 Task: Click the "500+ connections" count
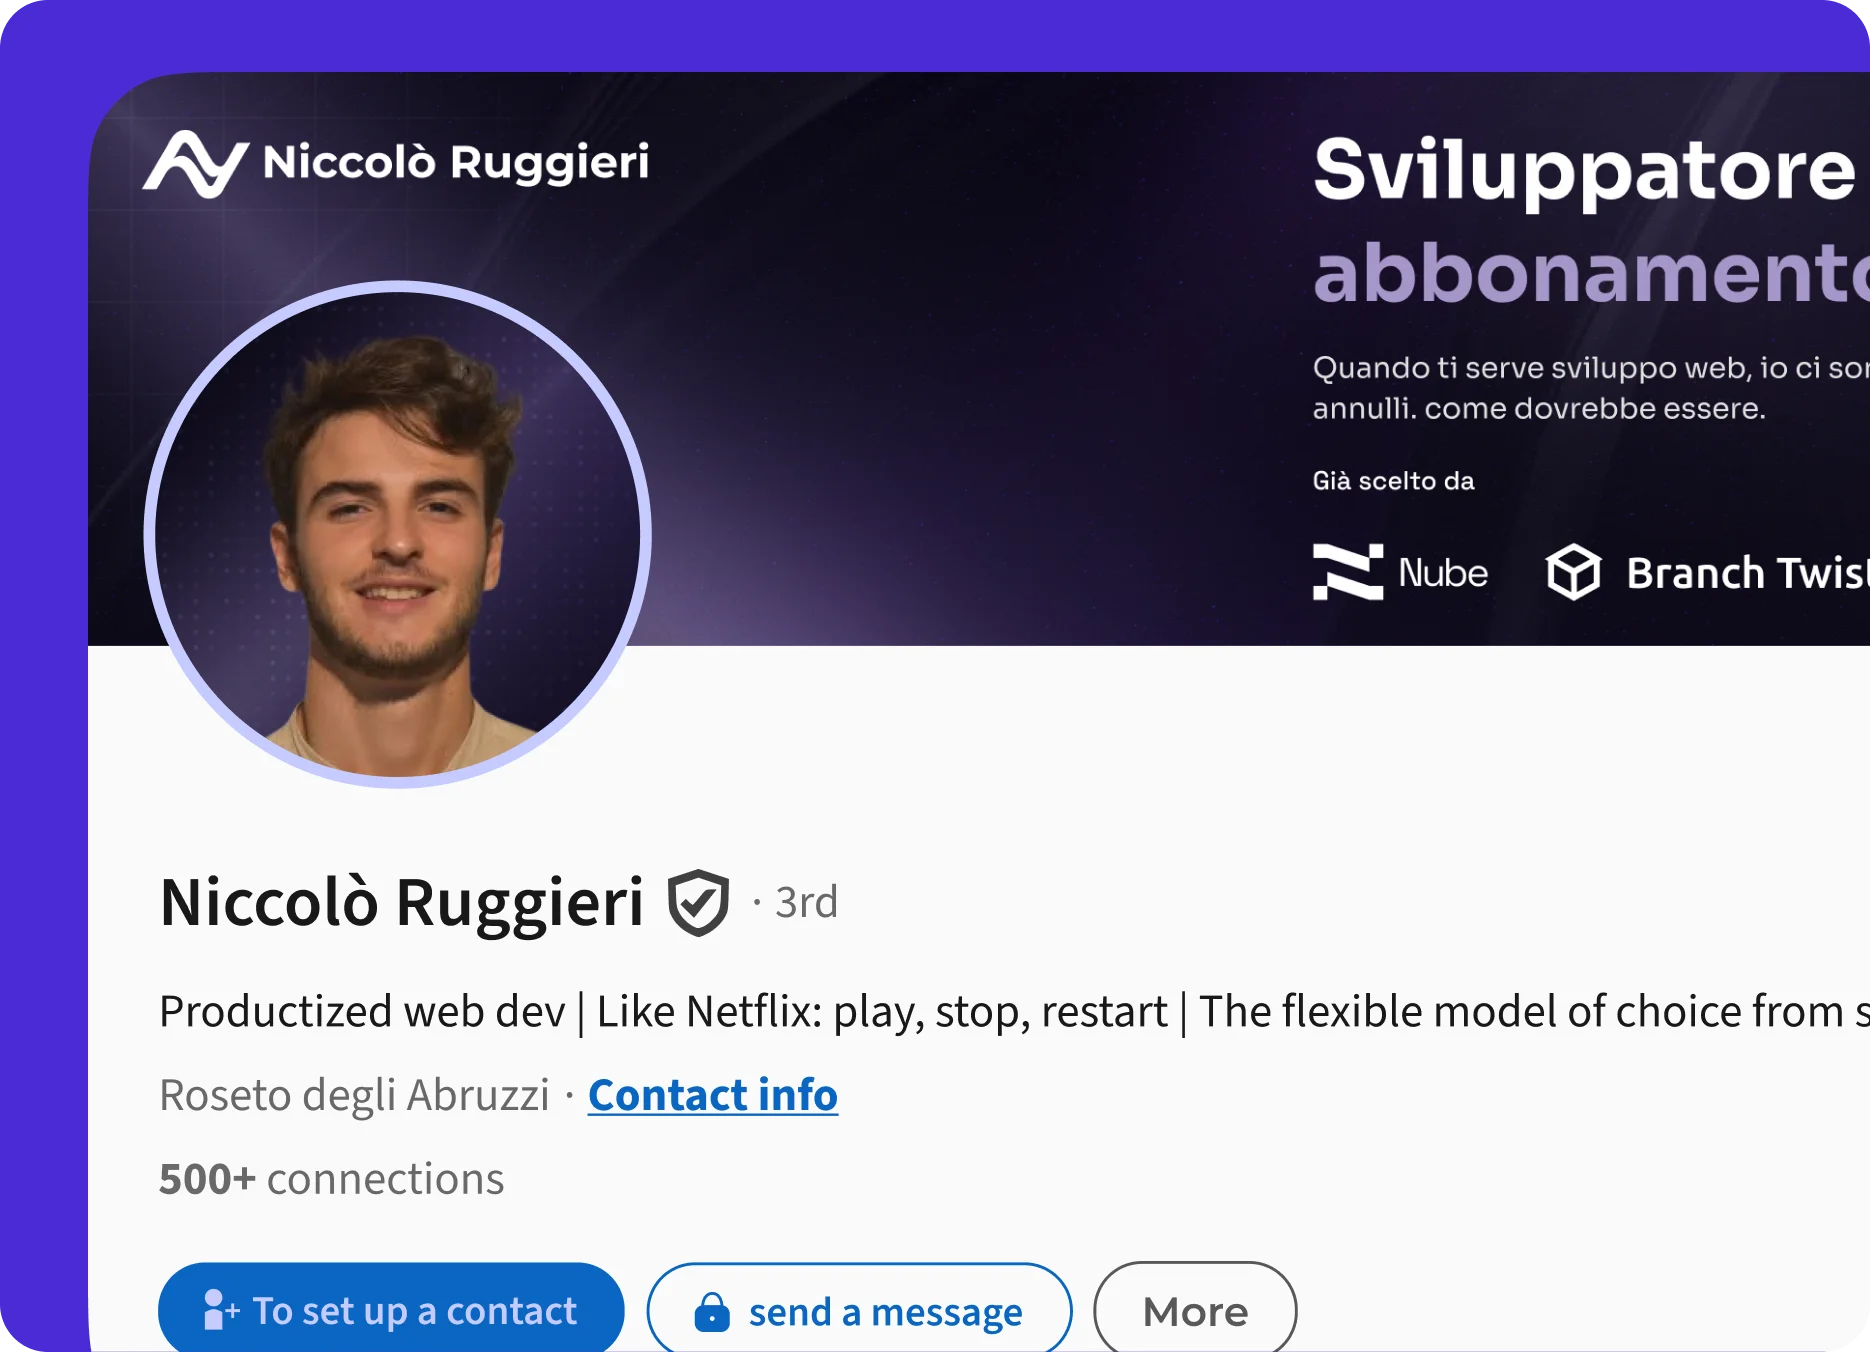(331, 1179)
